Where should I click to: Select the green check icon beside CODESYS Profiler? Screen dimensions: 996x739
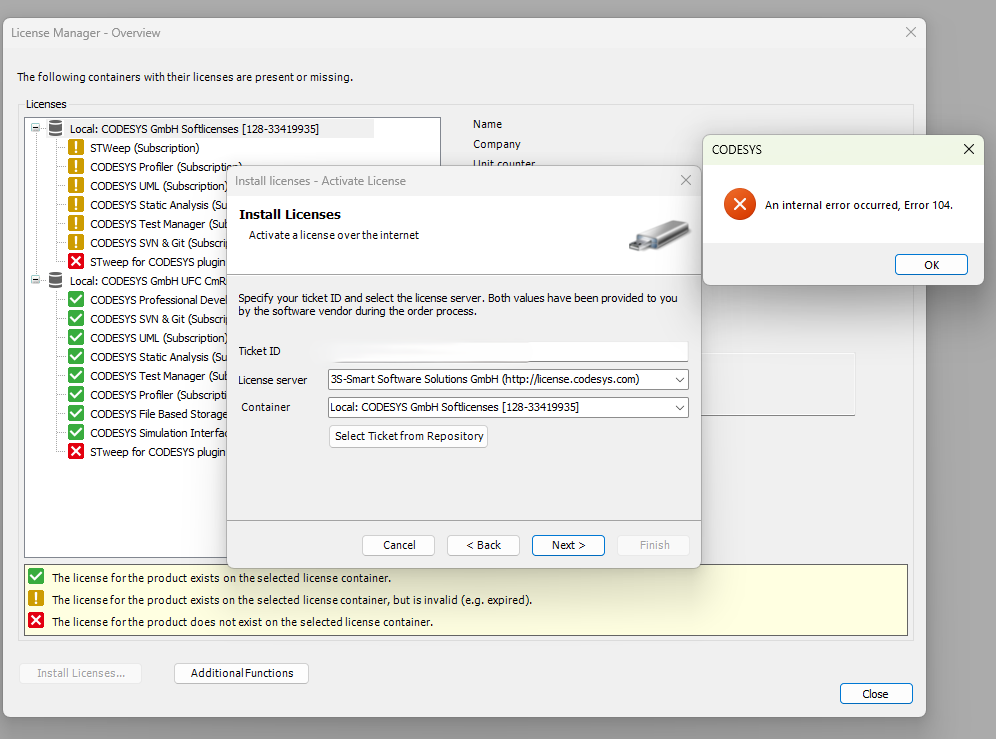76,395
